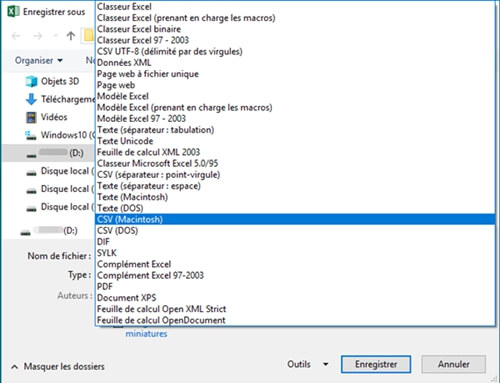Click the Excel icon in the title bar
The height and width of the screenshot is (383, 500).
point(13,12)
